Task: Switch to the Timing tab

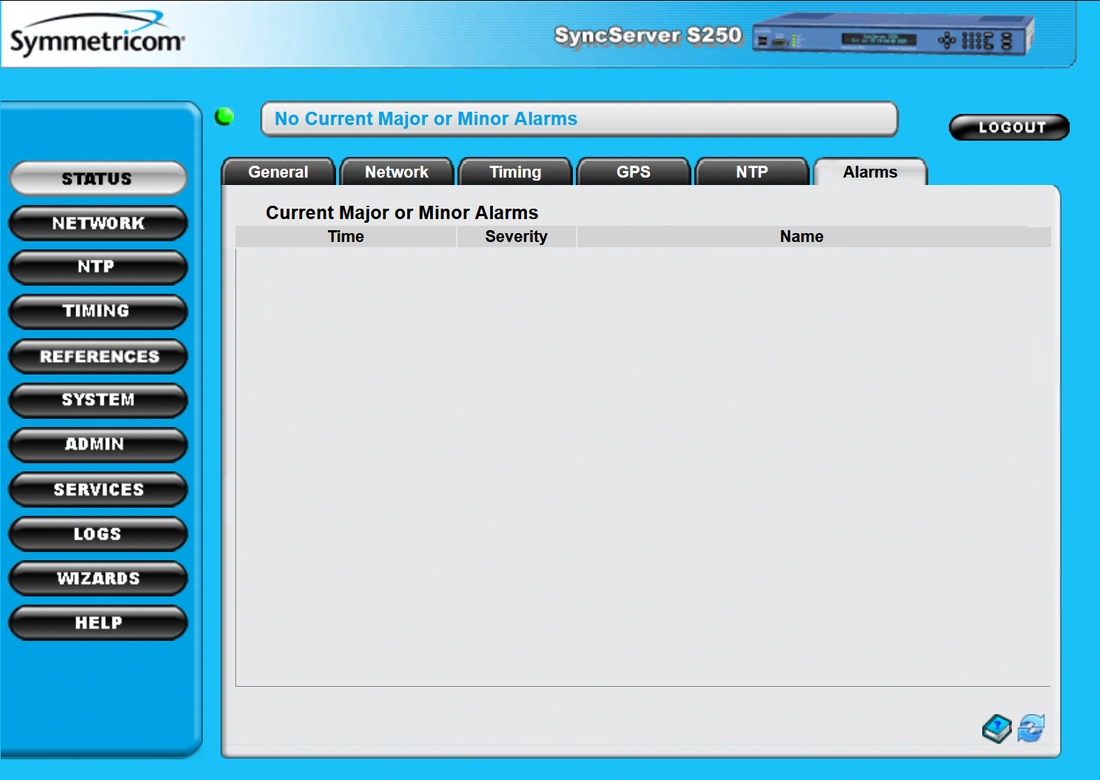Action: (x=515, y=172)
